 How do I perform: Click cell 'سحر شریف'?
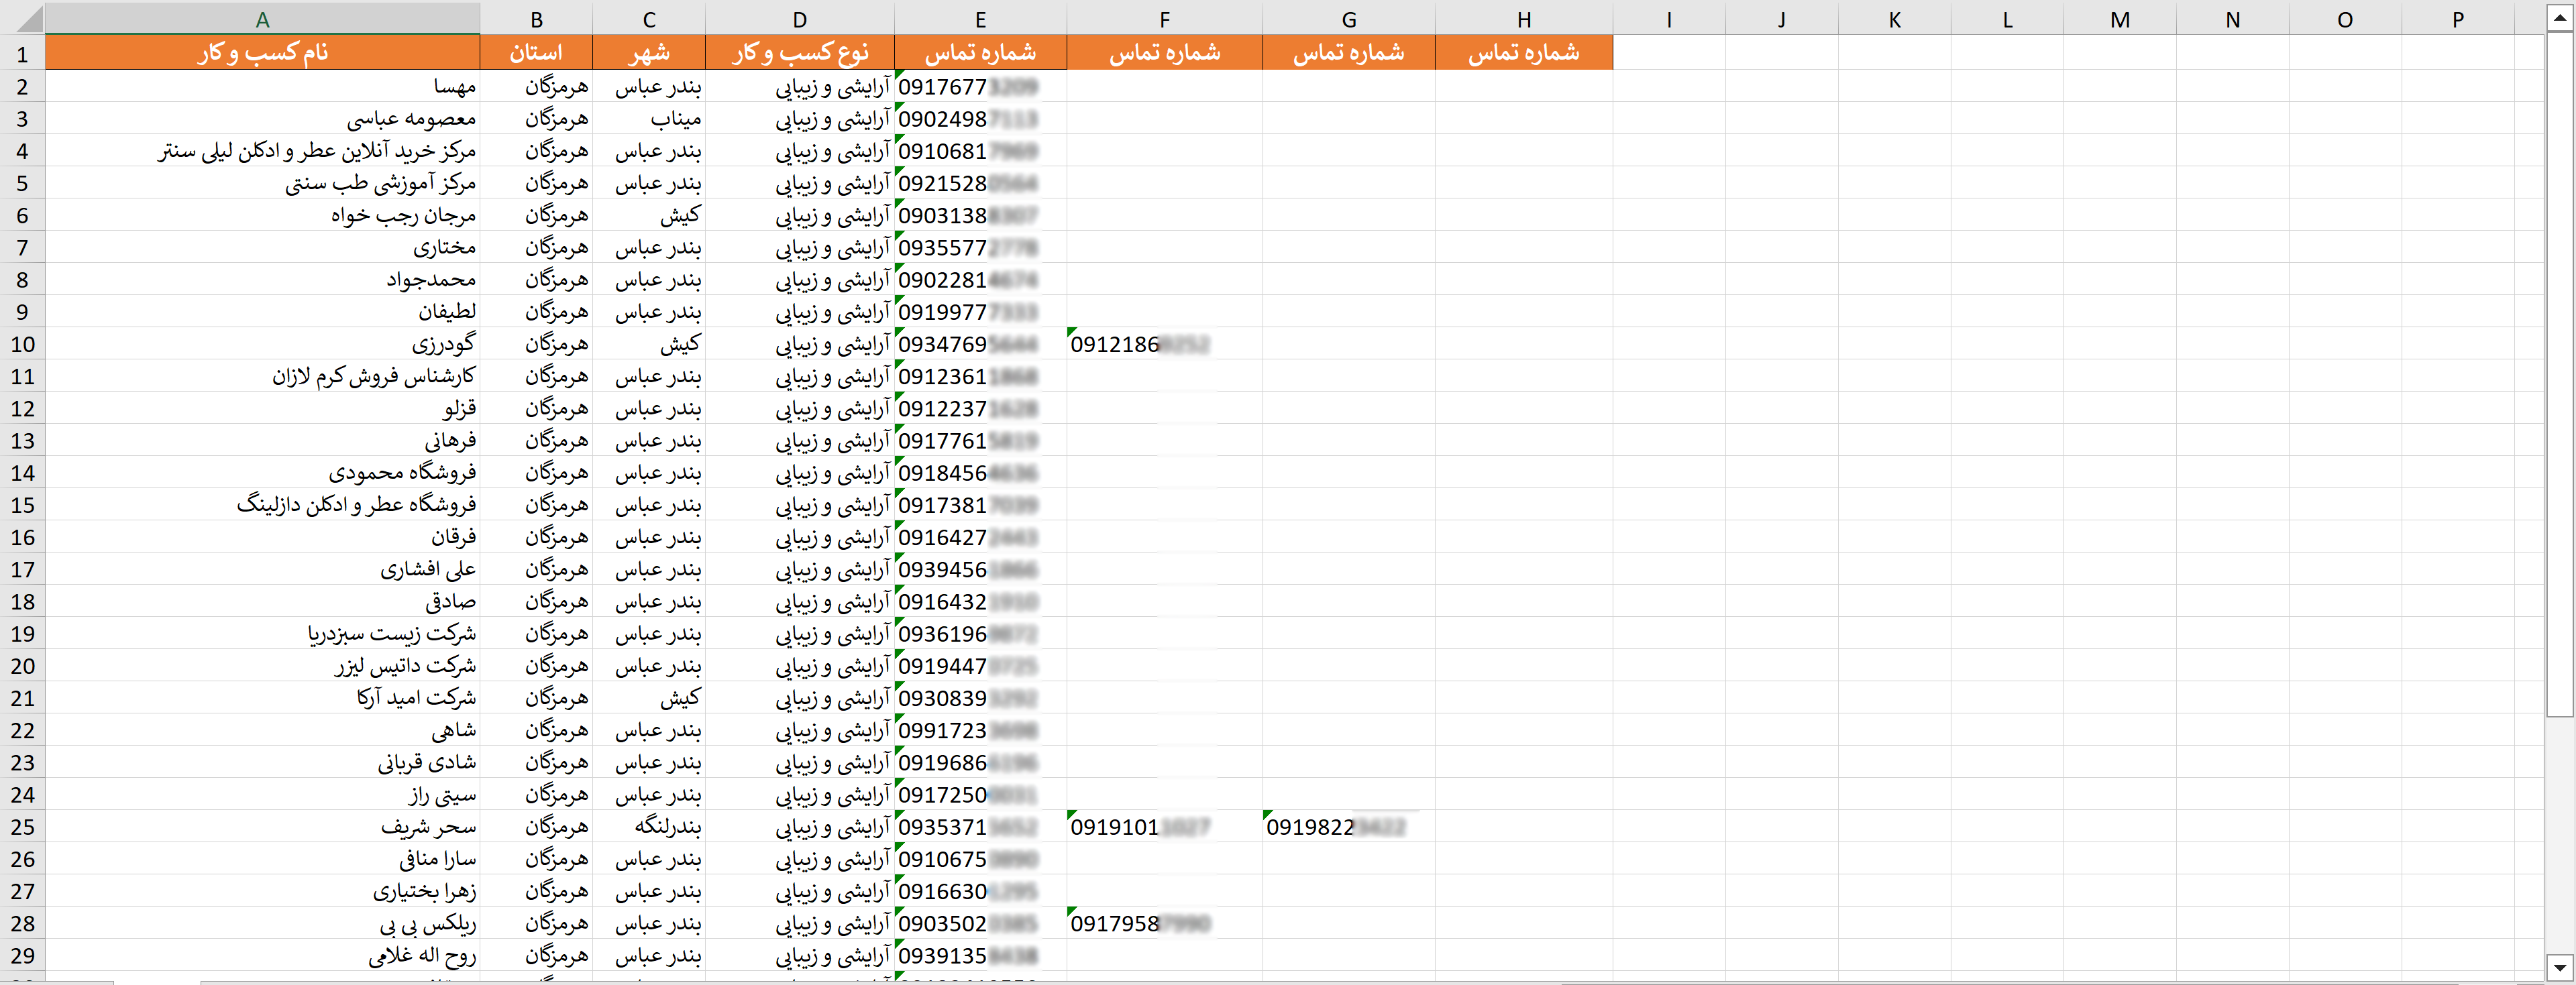tap(262, 827)
